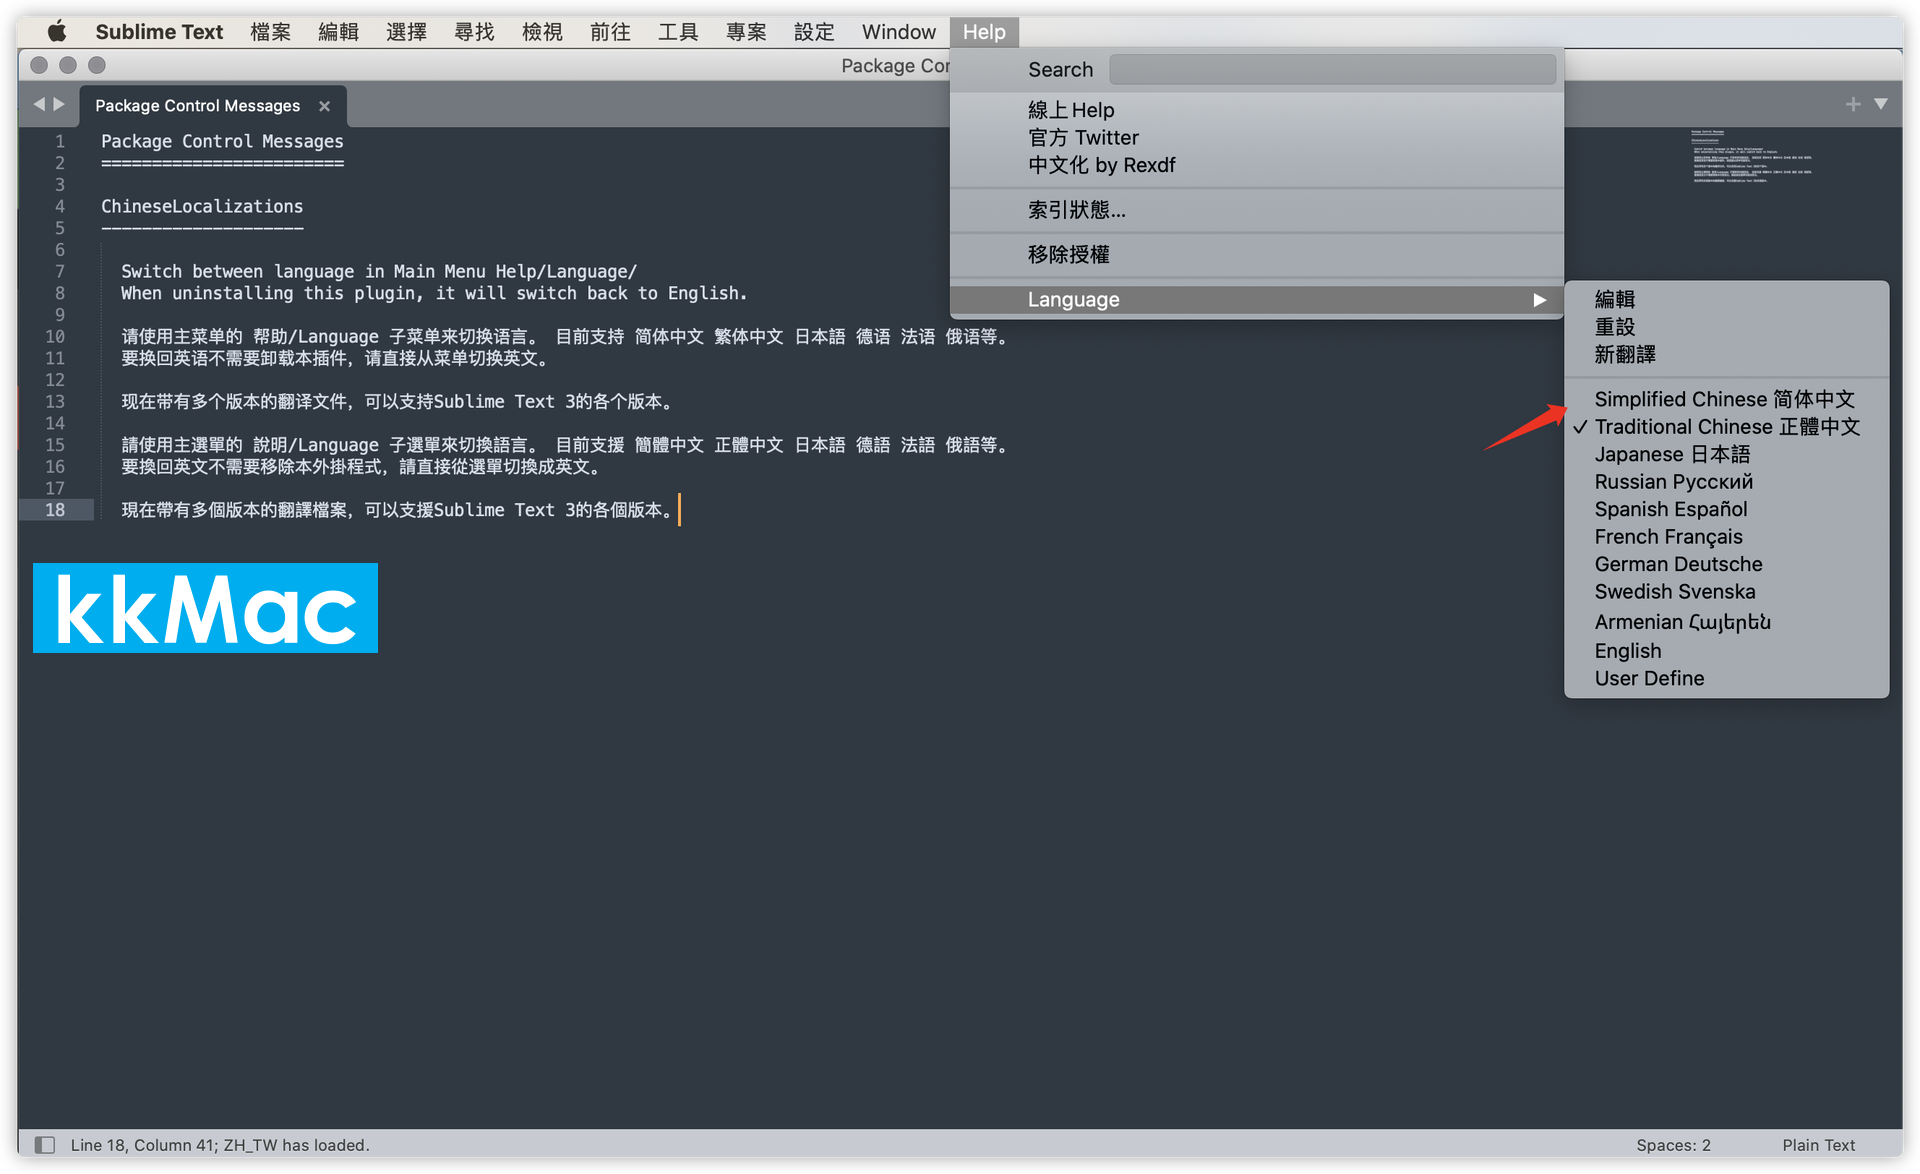The width and height of the screenshot is (1920, 1174).
Task: Open the 工具 menu
Action: [x=678, y=31]
